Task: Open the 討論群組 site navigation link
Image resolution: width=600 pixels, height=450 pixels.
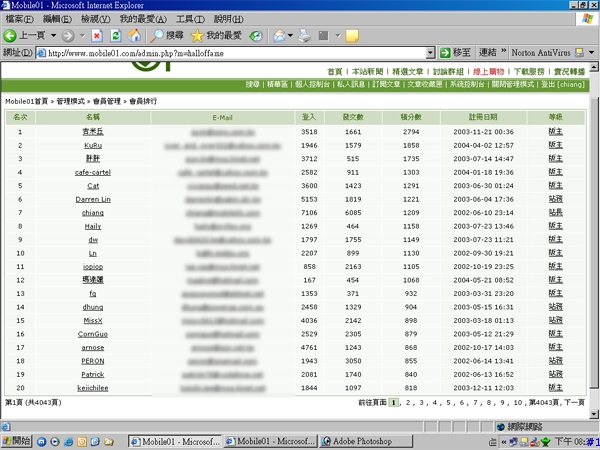Action: (453, 72)
